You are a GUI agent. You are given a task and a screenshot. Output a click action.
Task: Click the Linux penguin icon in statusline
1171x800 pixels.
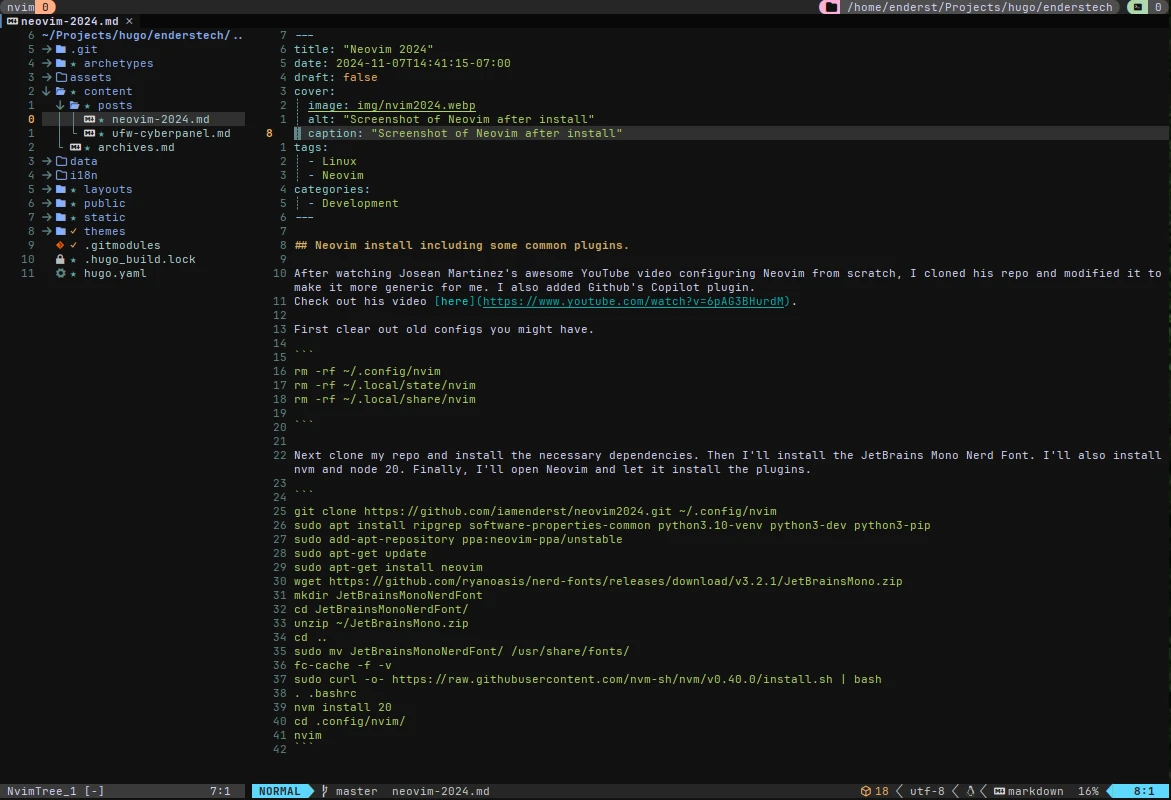click(x=970, y=791)
